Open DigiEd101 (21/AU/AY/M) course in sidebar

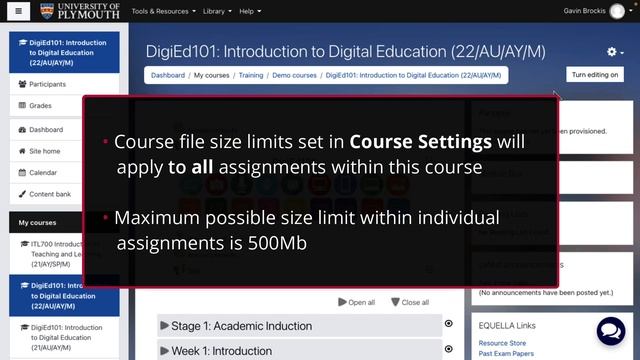[64, 338]
